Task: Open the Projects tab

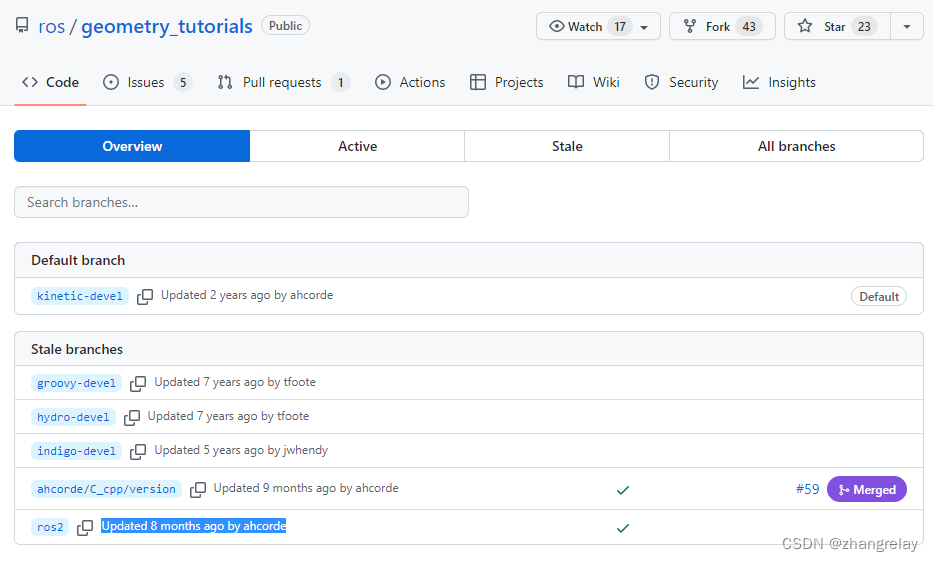Action: (506, 82)
